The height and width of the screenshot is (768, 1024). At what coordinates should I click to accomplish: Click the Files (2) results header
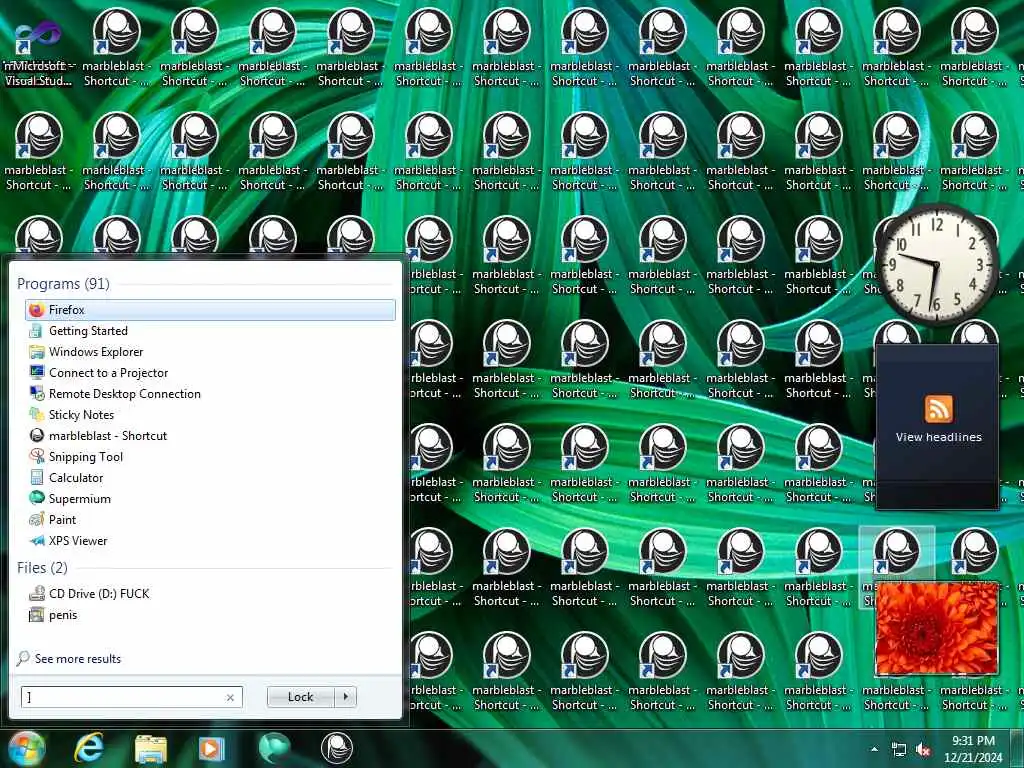tap(42, 568)
